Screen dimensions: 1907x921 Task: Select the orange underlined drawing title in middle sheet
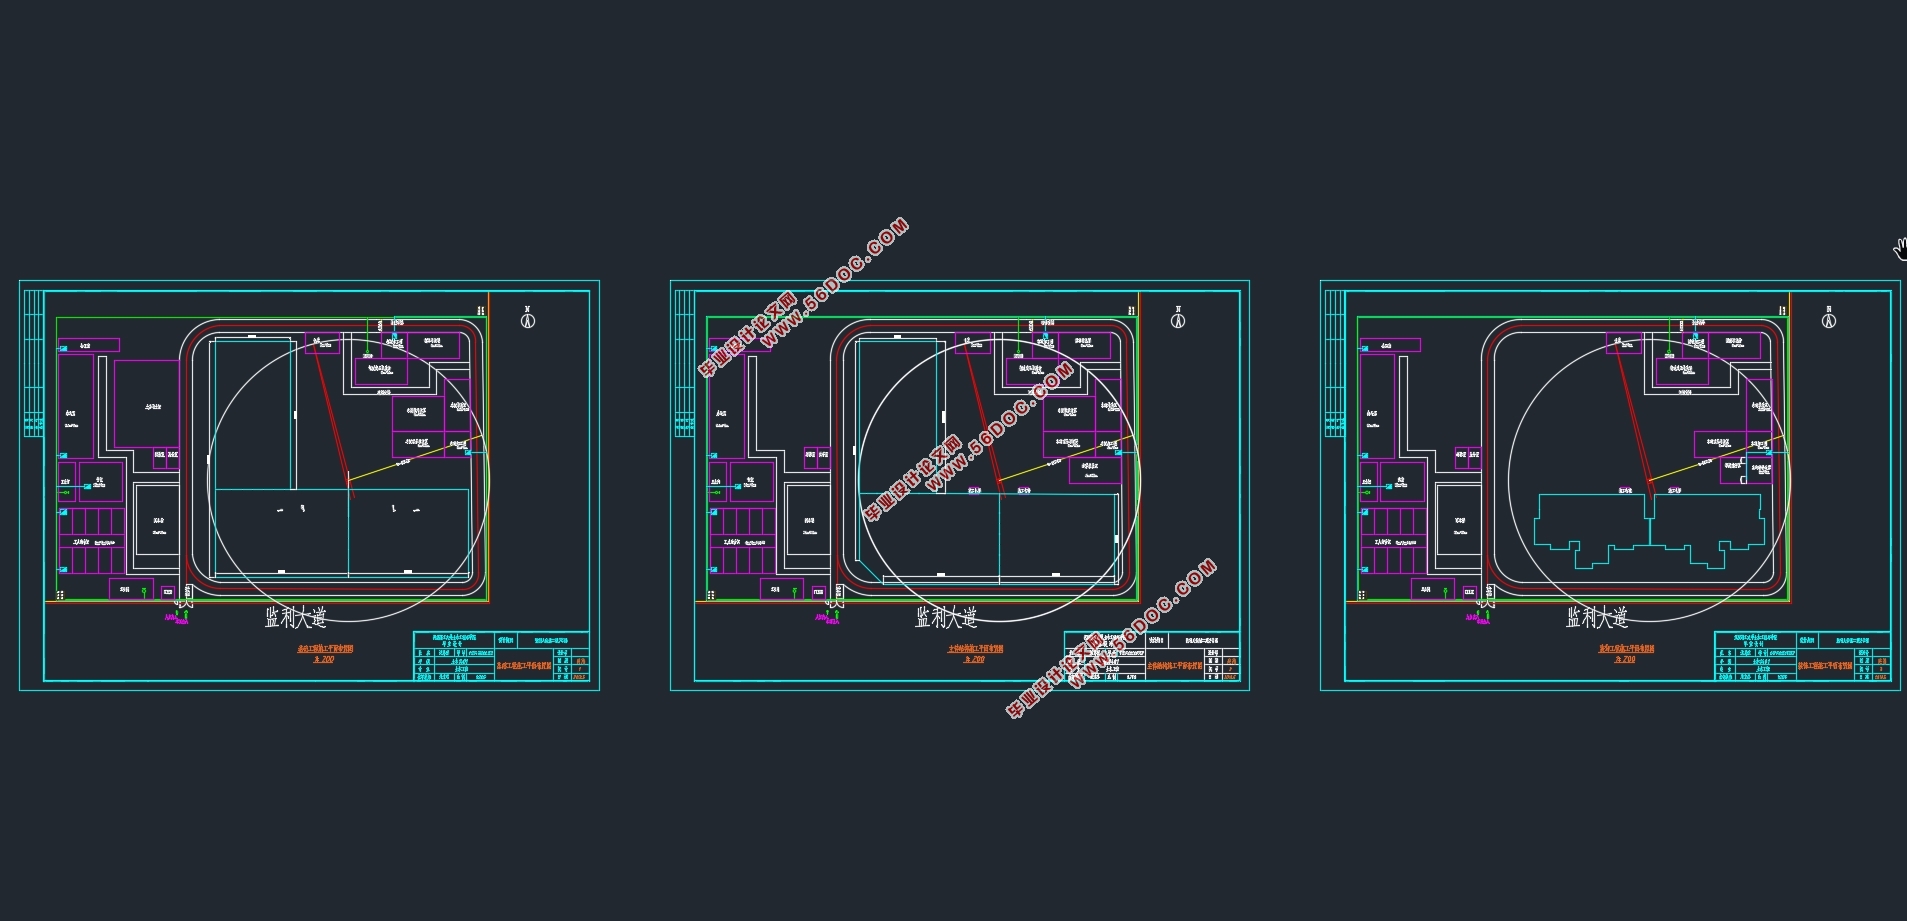click(976, 649)
